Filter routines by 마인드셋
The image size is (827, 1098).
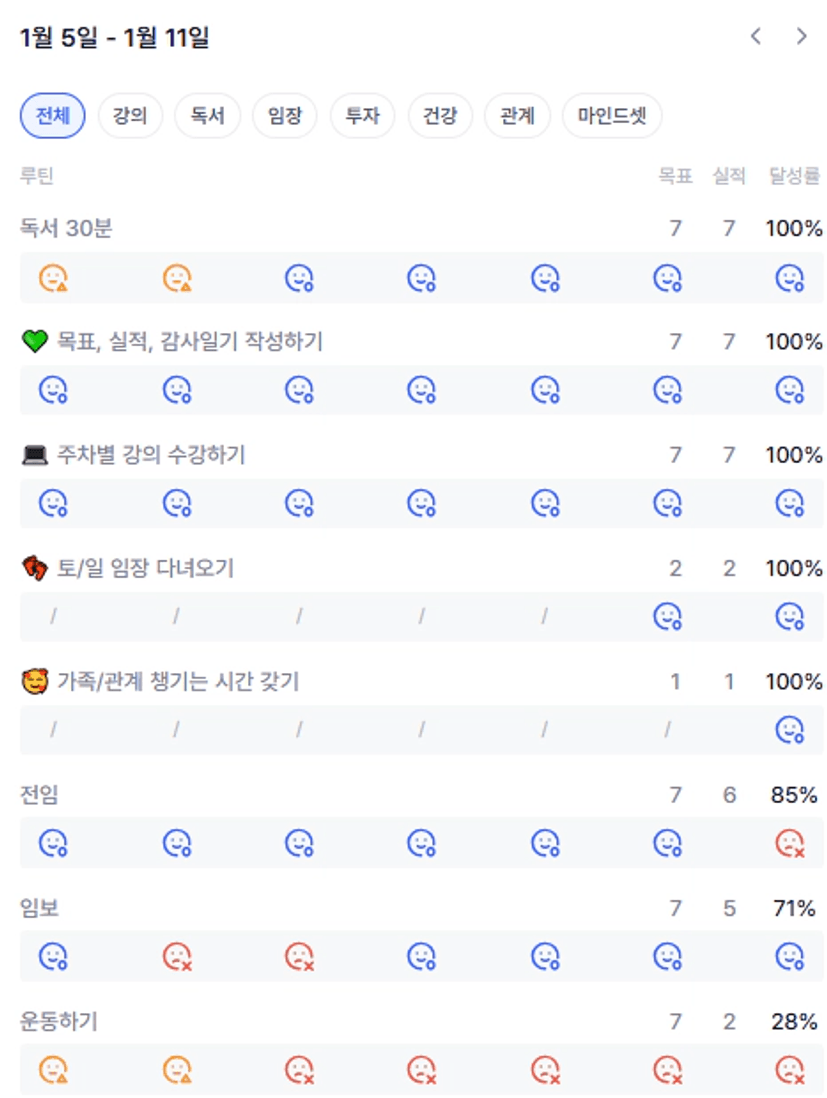612,116
